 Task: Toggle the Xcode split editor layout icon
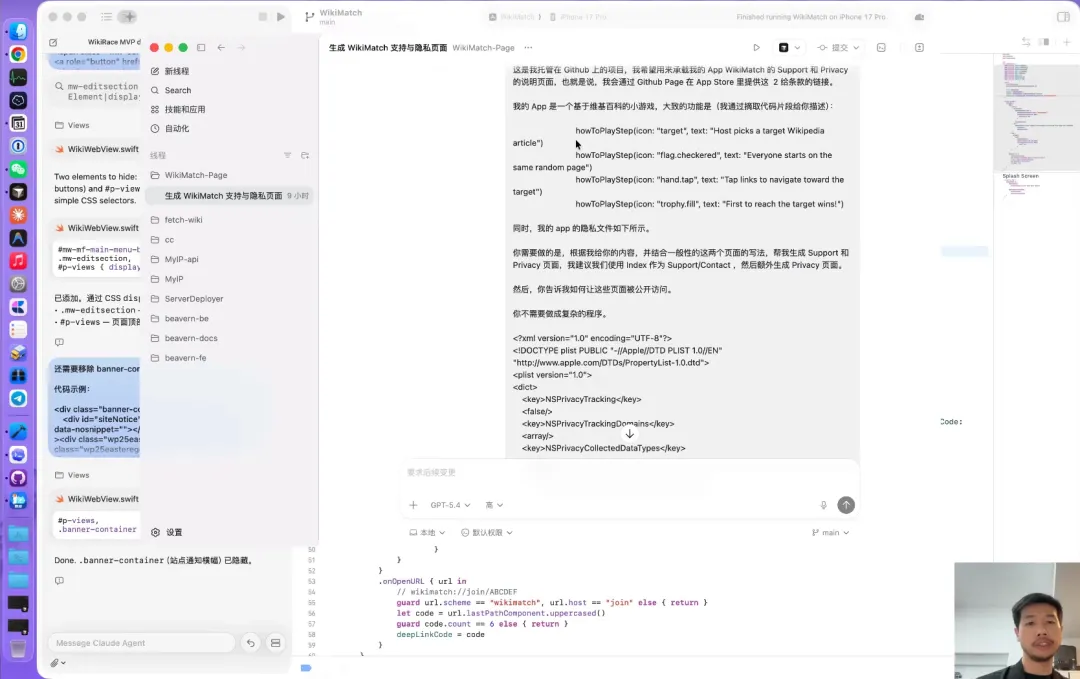pos(1045,42)
